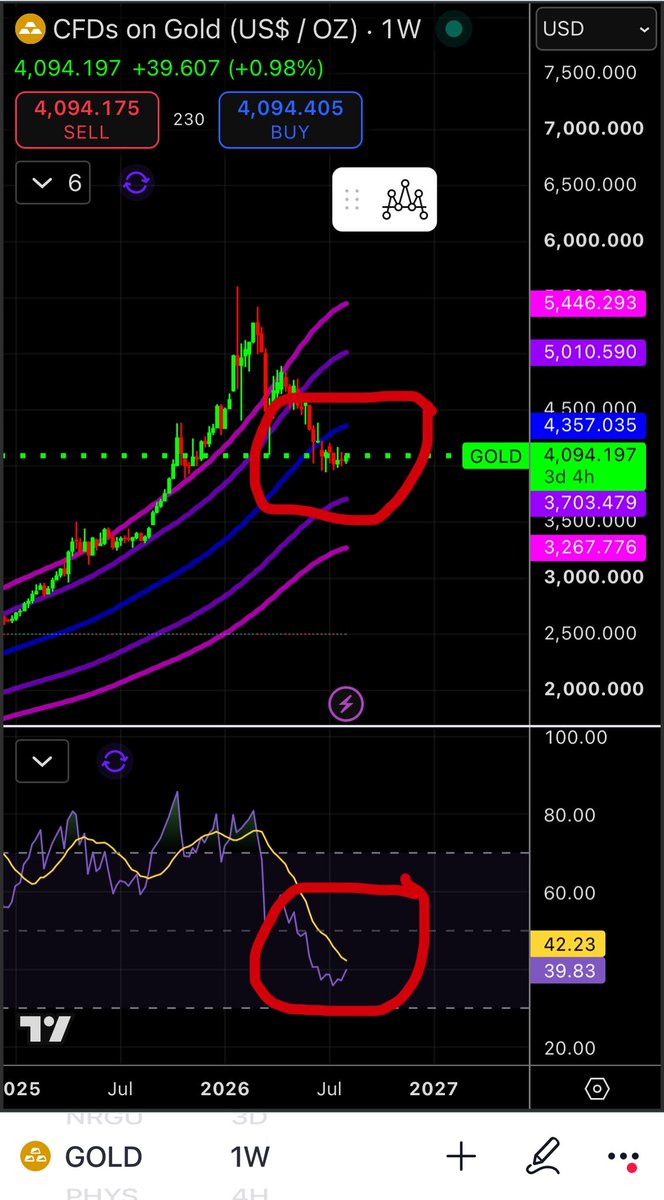664x1200 pixels.
Task: Select the head and shoulders pattern tool
Action: click(405, 200)
